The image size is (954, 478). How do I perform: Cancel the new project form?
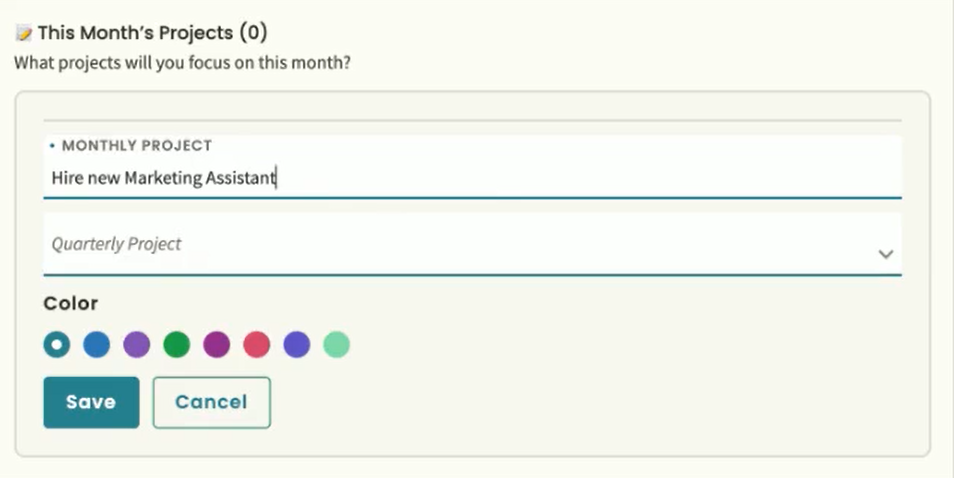(x=211, y=402)
